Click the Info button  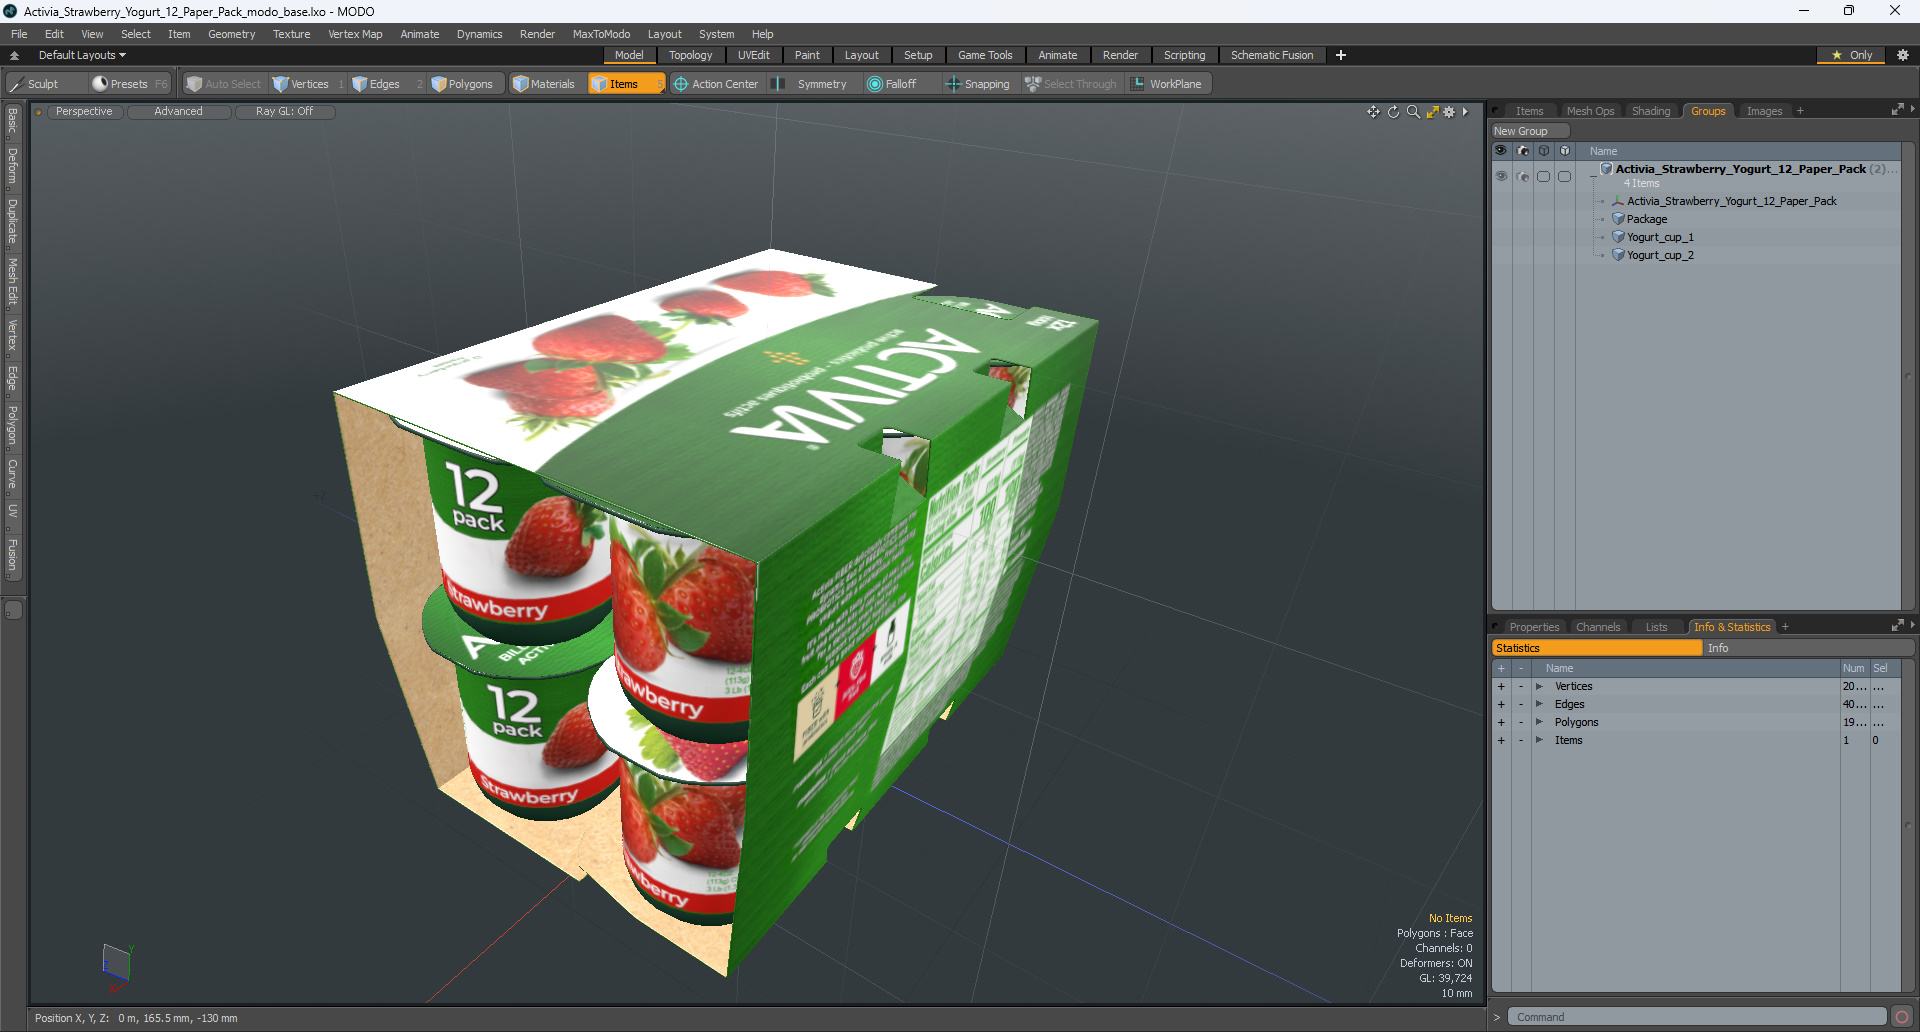coord(1808,648)
